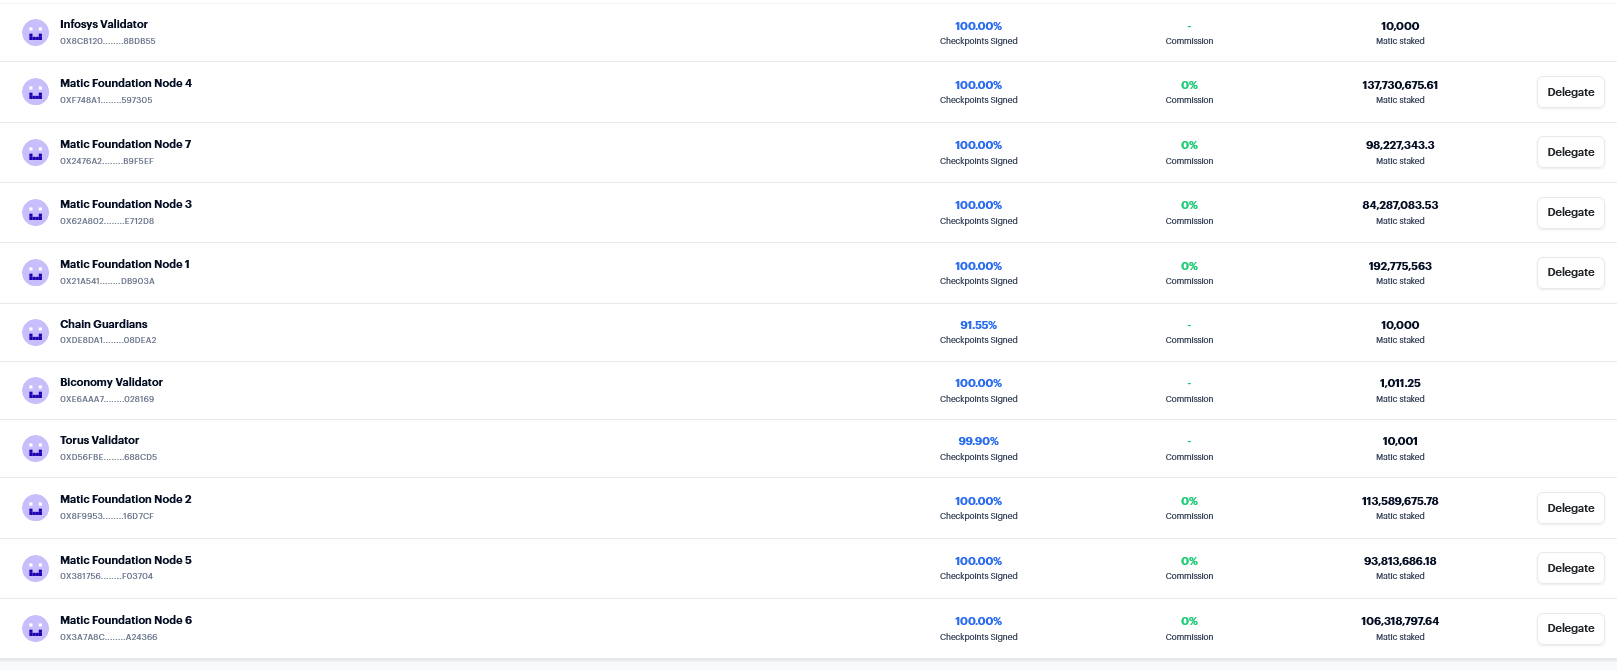Image resolution: width=1617 pixels, height=670 pixels.
Task: Click the 10,001 Matic staked value
Action: [1400, 441]
